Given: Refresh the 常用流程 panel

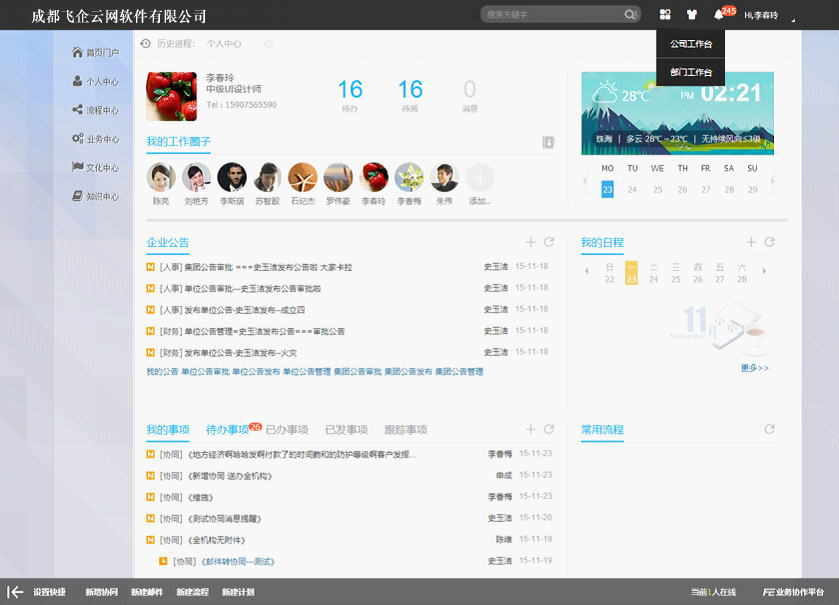Looking at the screenshot, I should 769,430.
